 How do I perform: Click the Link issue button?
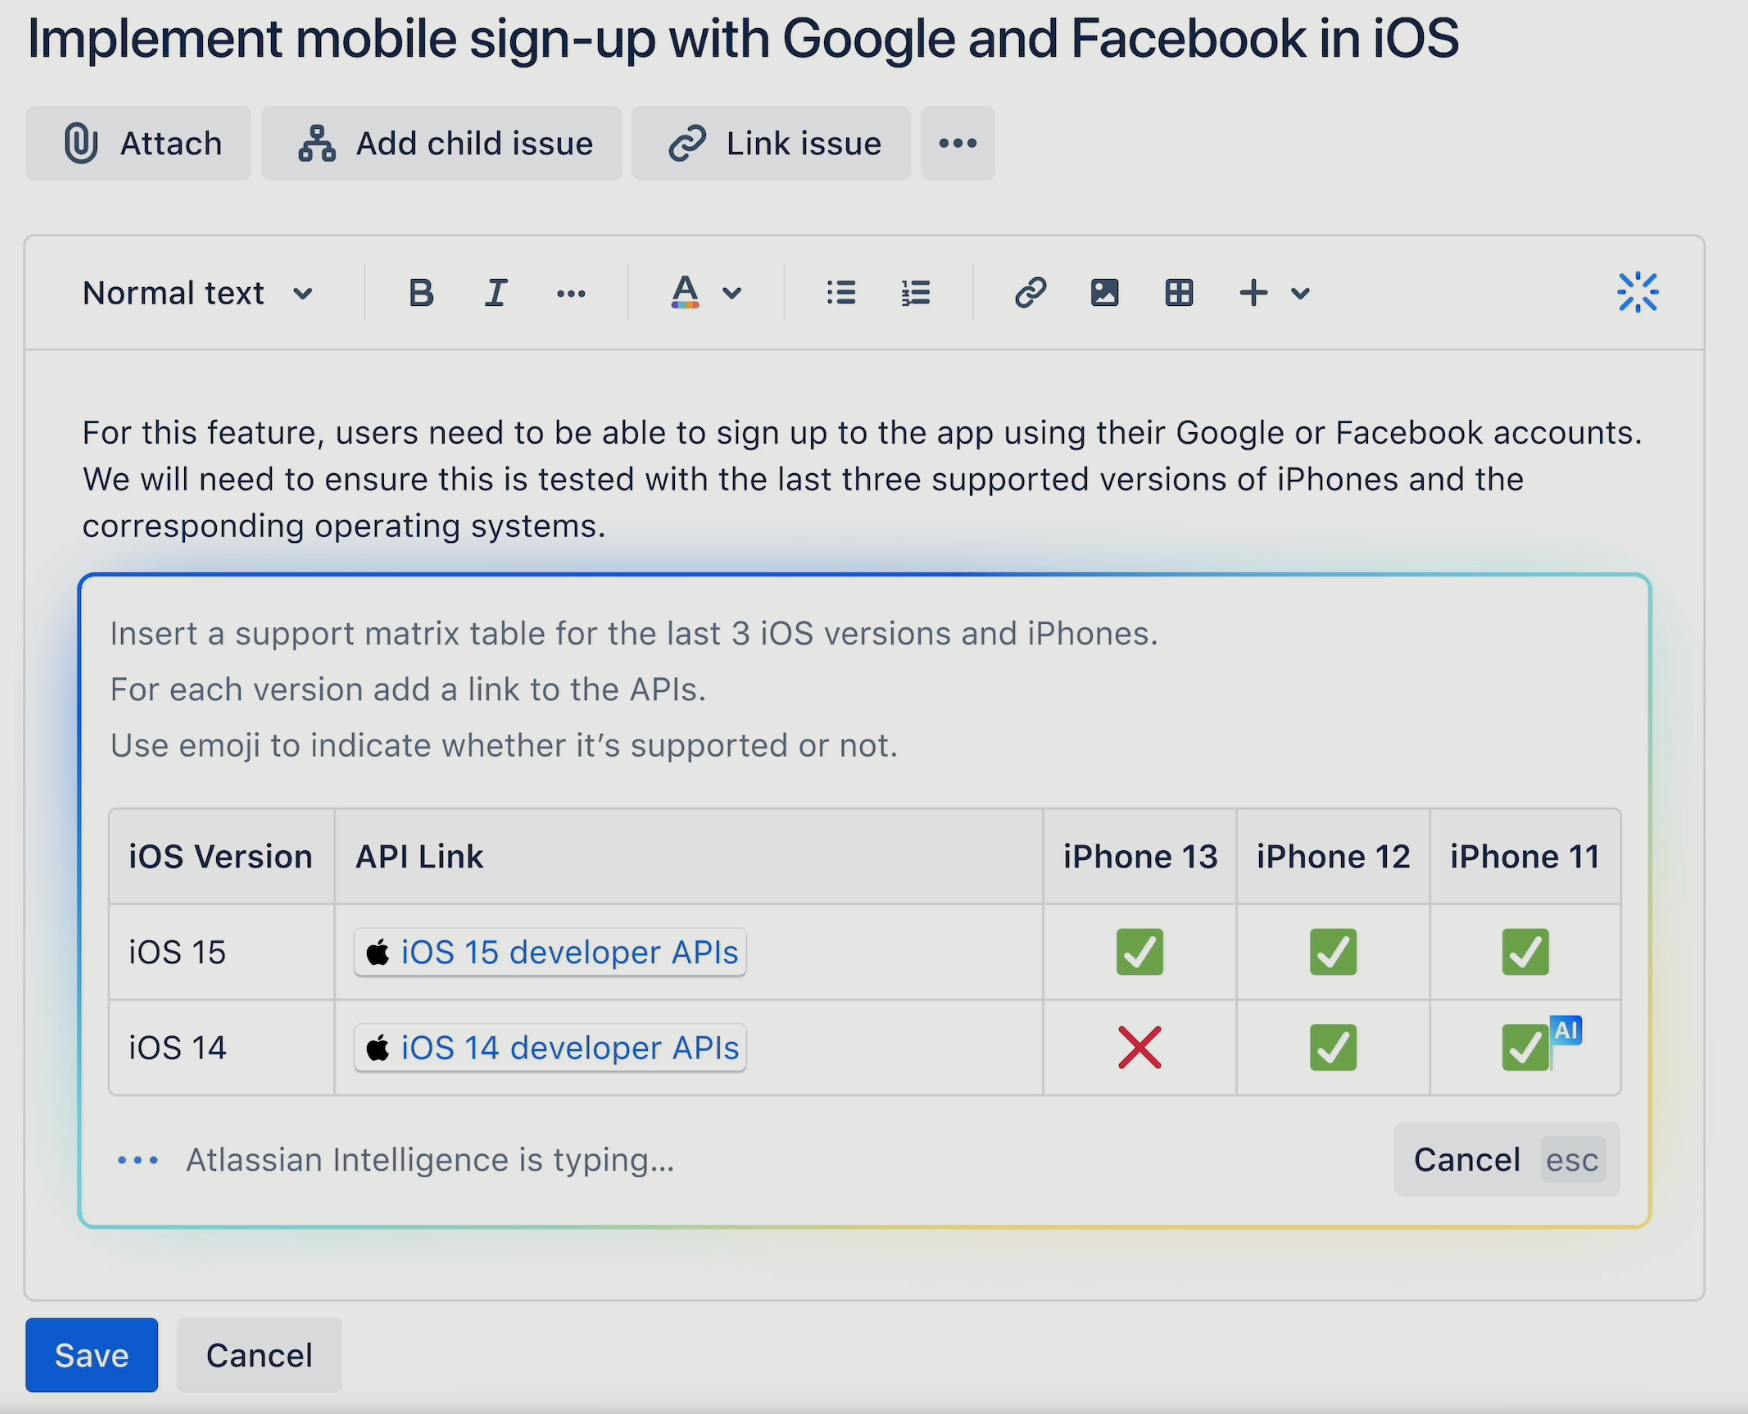pos(772,143)
